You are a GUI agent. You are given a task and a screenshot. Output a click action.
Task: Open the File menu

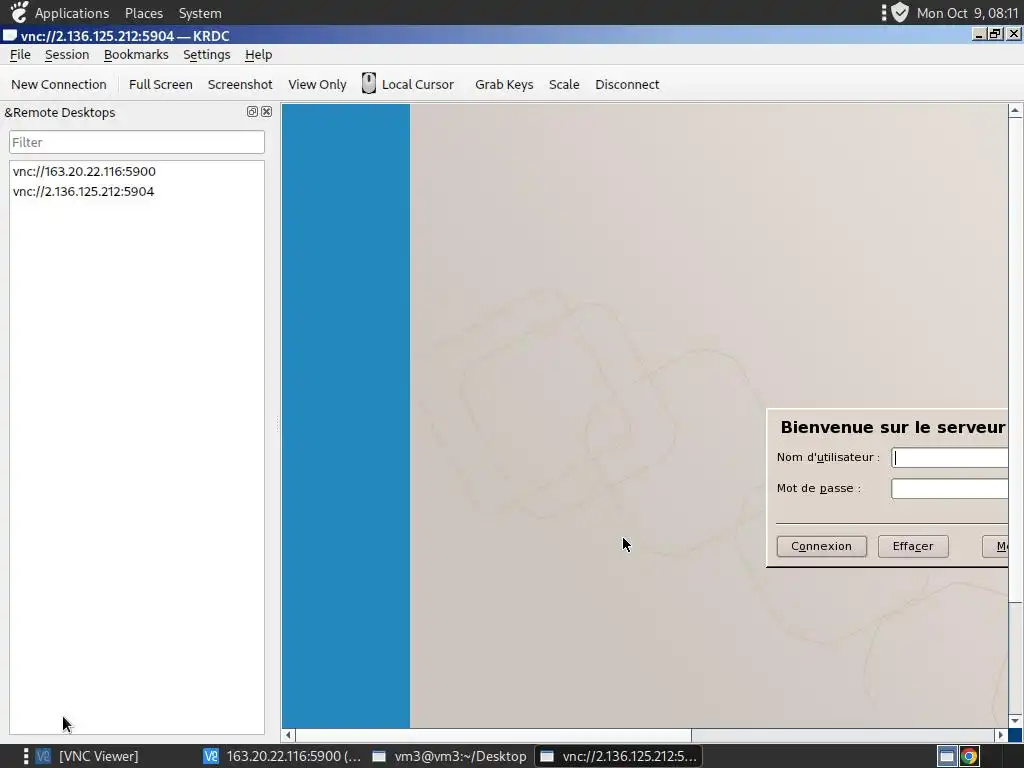pos(20,55)
